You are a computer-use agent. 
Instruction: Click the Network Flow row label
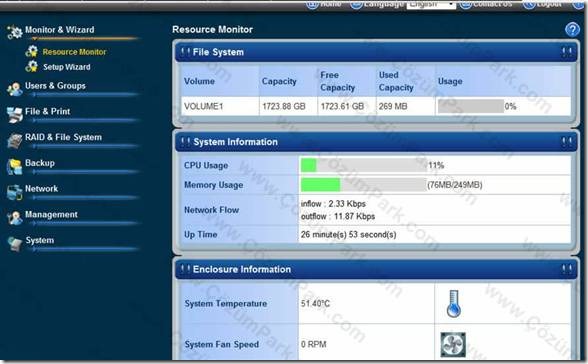(212, 210)
